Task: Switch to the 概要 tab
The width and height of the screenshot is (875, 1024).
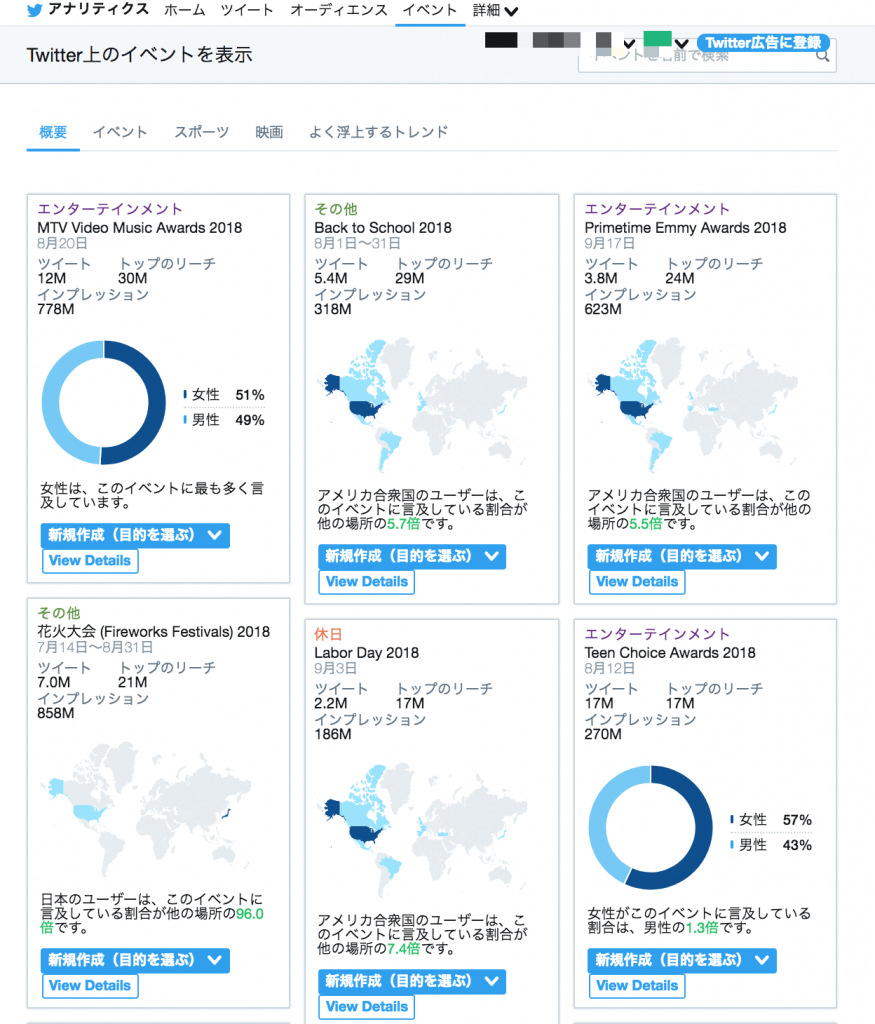Action: pos(53,133)
